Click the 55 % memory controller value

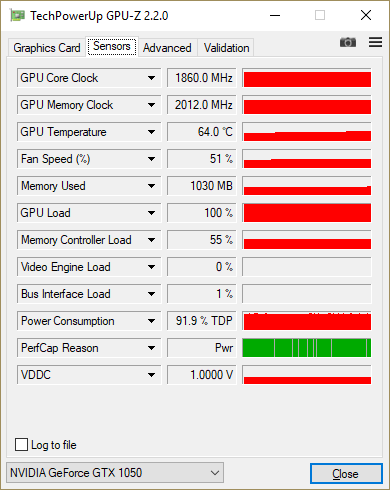[202, 240]
